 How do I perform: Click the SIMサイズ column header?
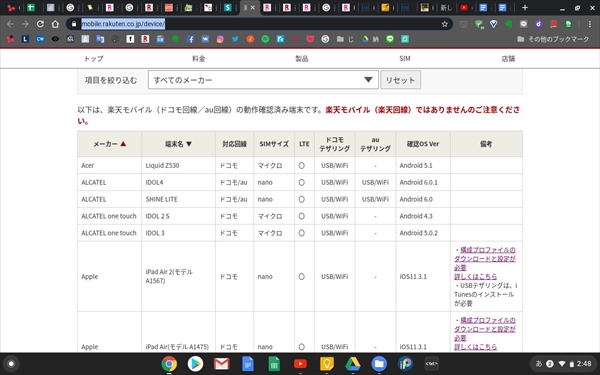[x=274, y=144]
